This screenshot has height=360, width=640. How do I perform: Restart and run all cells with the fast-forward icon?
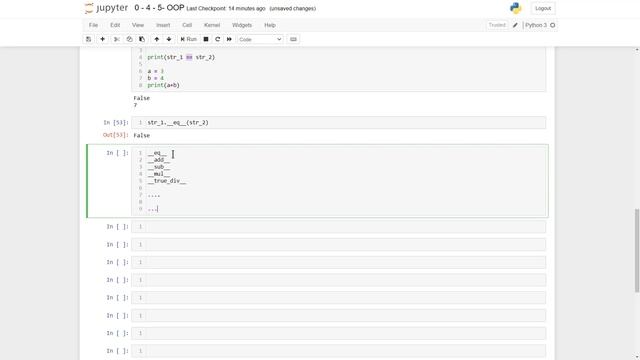click(229, 39)
